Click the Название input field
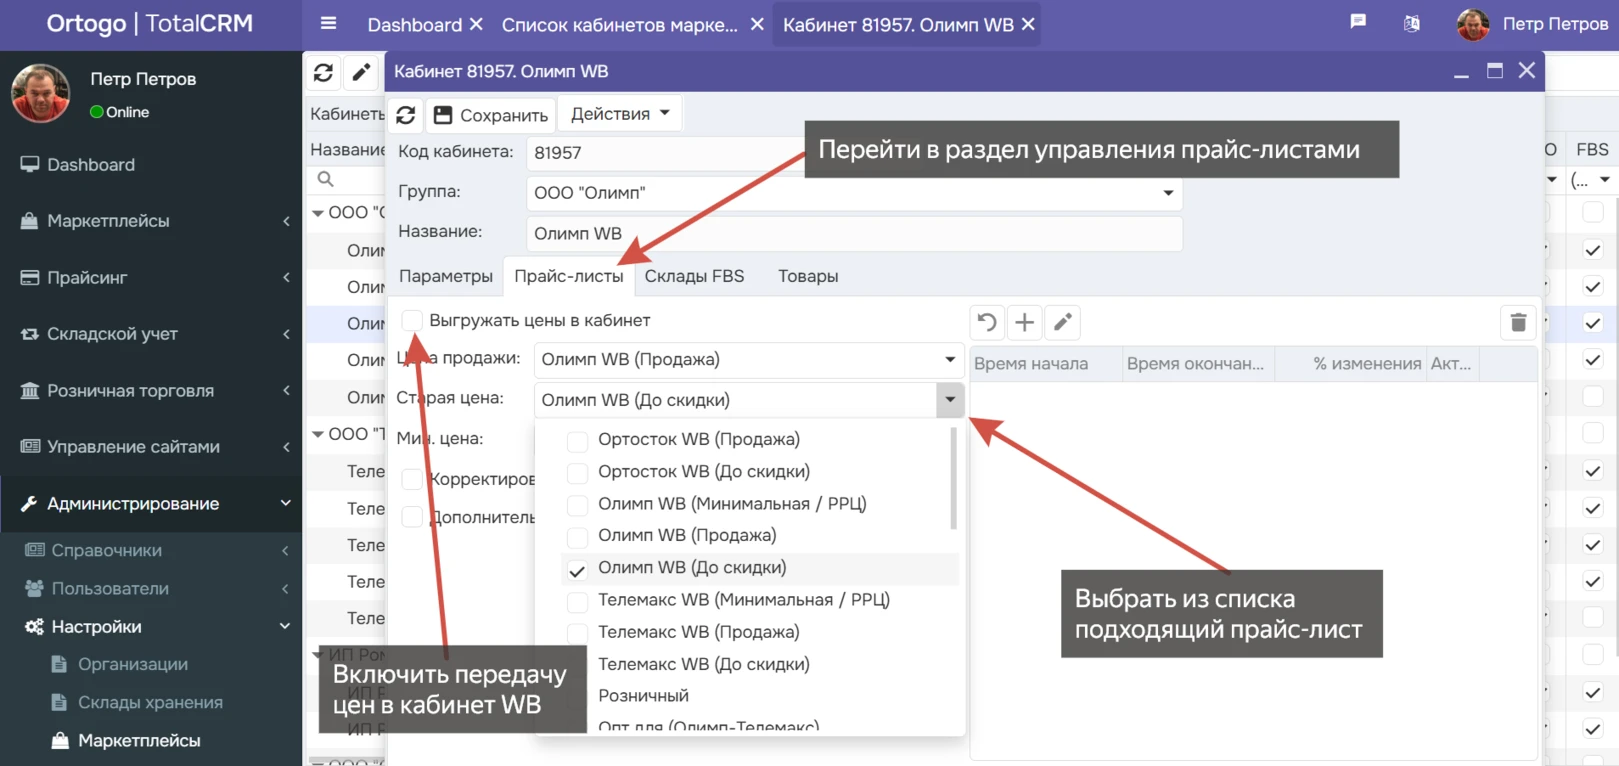This screenshot has height=766, width=1619. coord(854,234)
